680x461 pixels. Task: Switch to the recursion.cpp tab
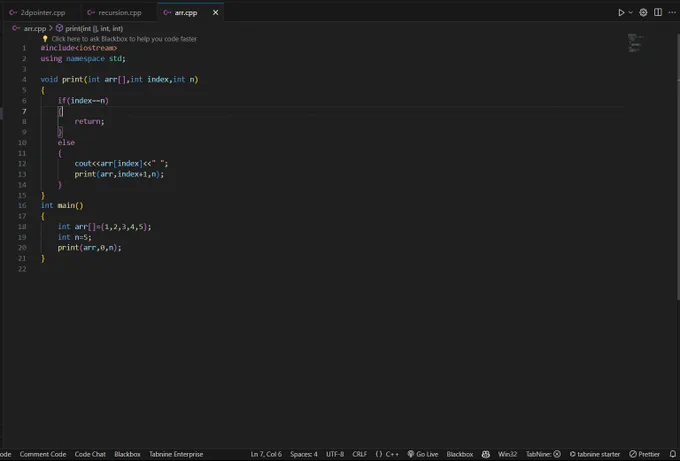[x=120, y=13]
